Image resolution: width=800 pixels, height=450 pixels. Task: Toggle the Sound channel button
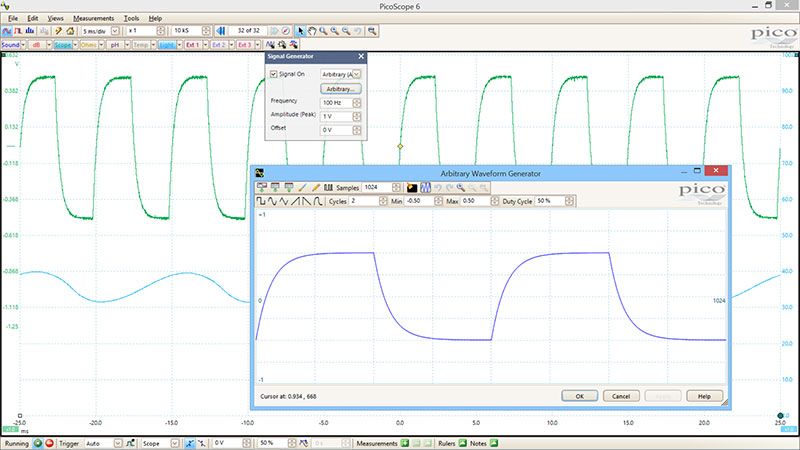pos(13,44)
